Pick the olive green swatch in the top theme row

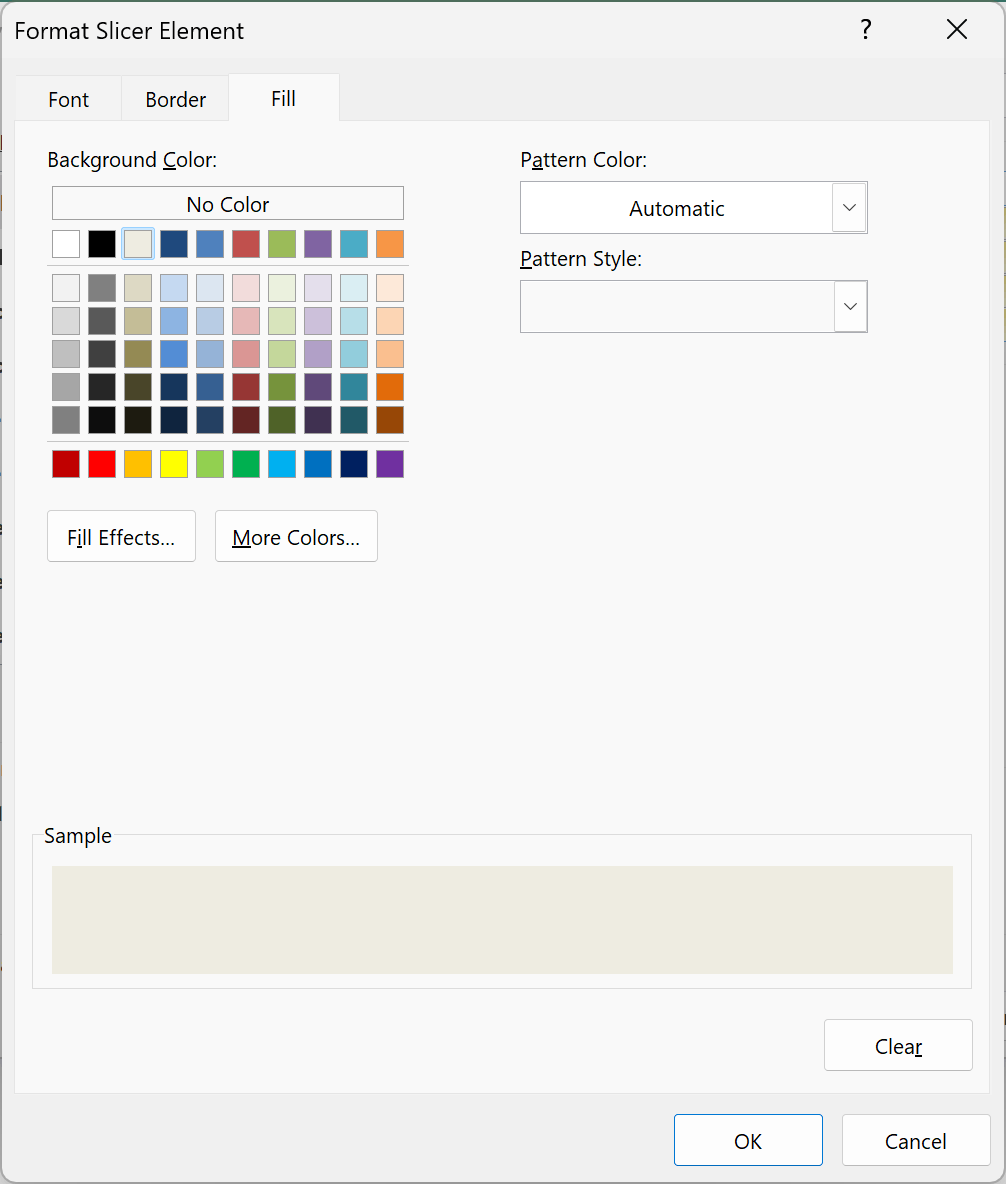(x=282, y=244)
